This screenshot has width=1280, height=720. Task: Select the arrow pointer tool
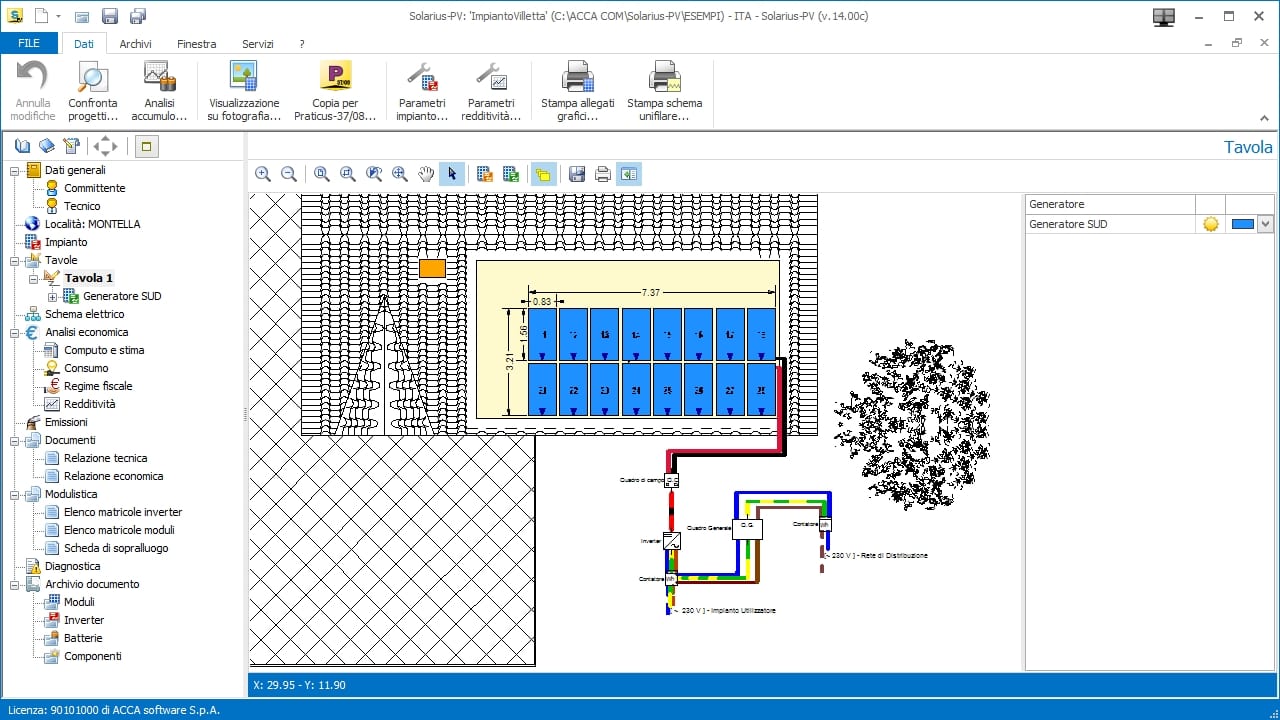[x=452, y=174]
